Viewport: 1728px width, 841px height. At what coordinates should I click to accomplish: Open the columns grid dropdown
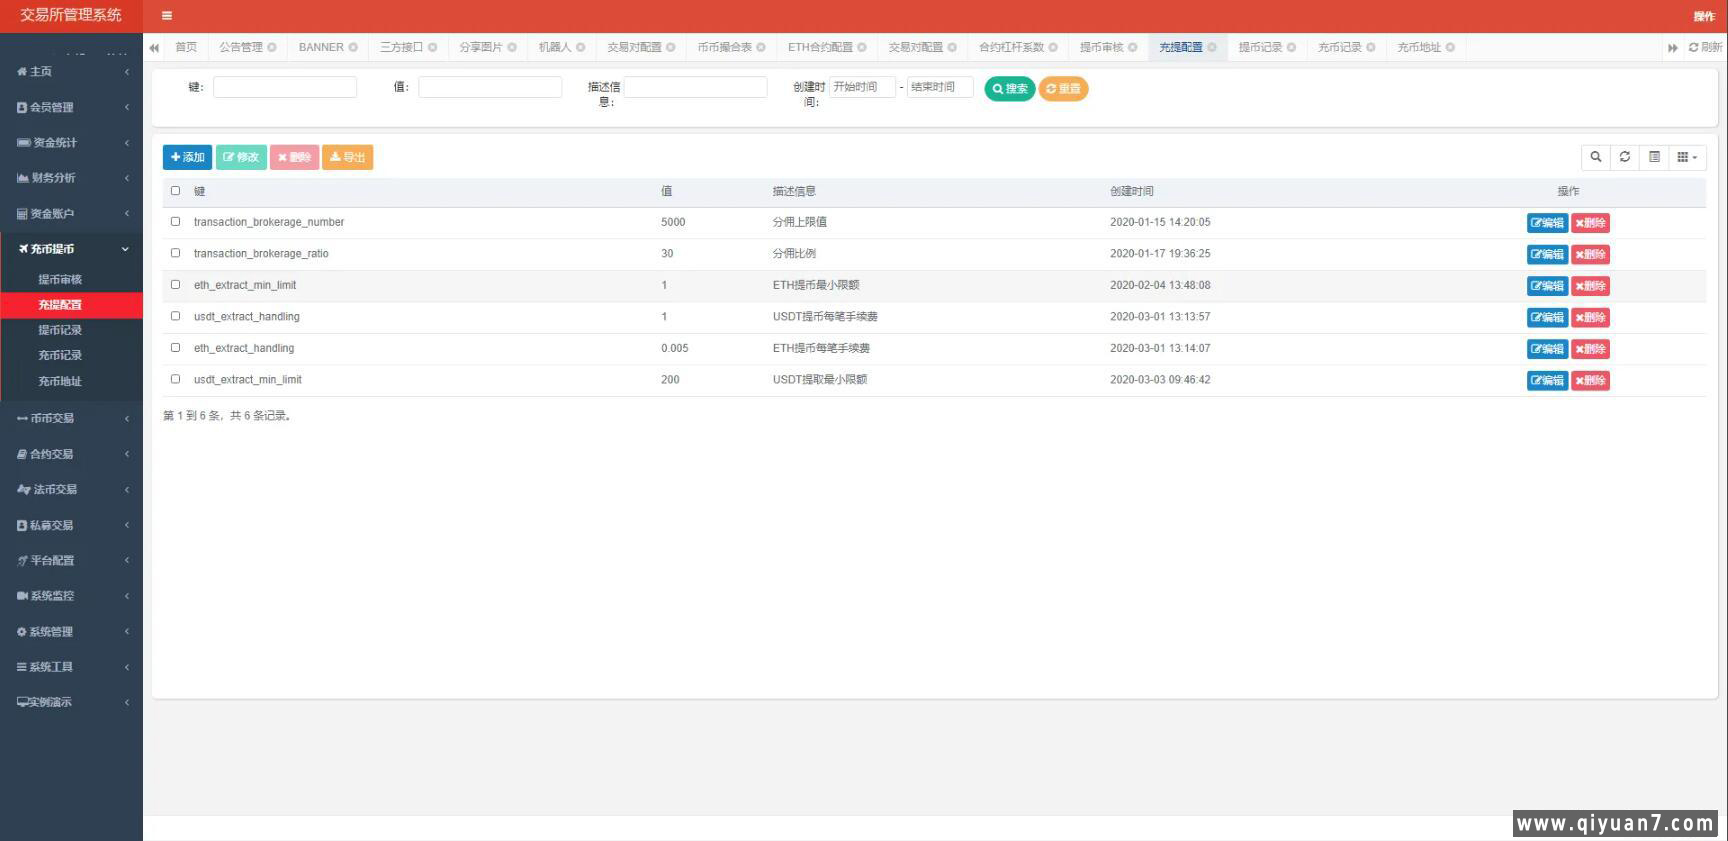pos(1687,157)
